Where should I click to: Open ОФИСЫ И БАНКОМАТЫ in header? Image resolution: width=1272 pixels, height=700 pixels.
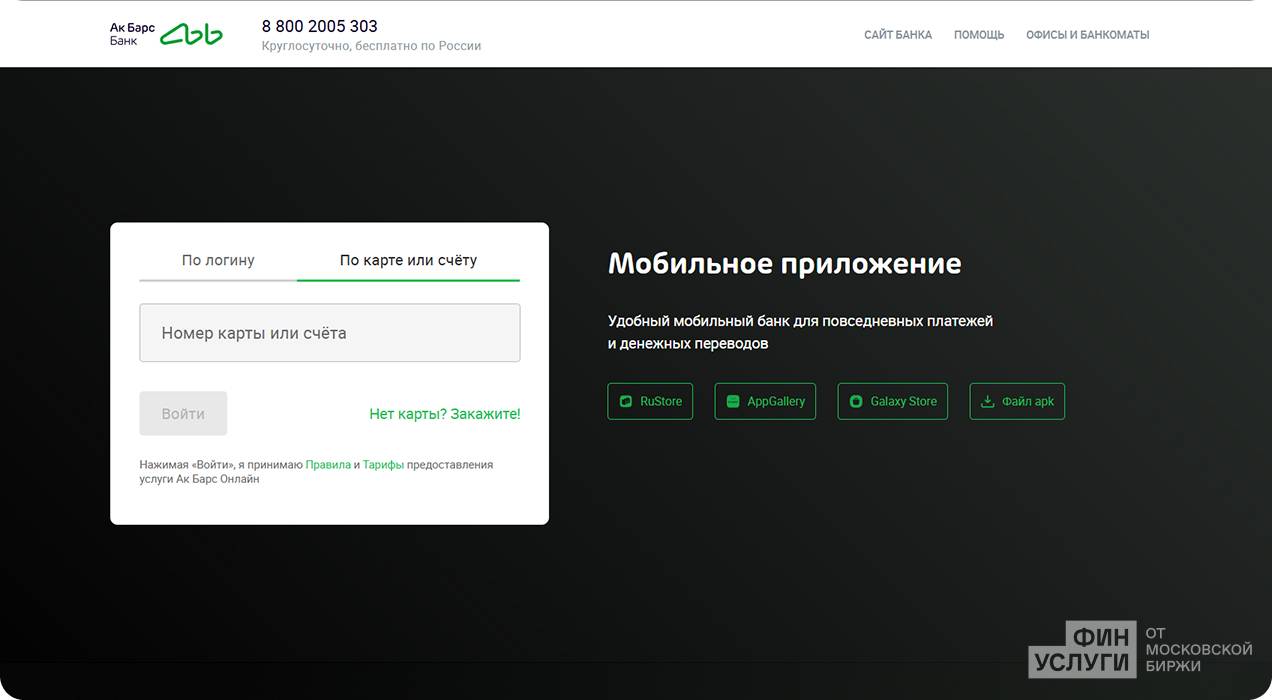(x=1087, y=35)
